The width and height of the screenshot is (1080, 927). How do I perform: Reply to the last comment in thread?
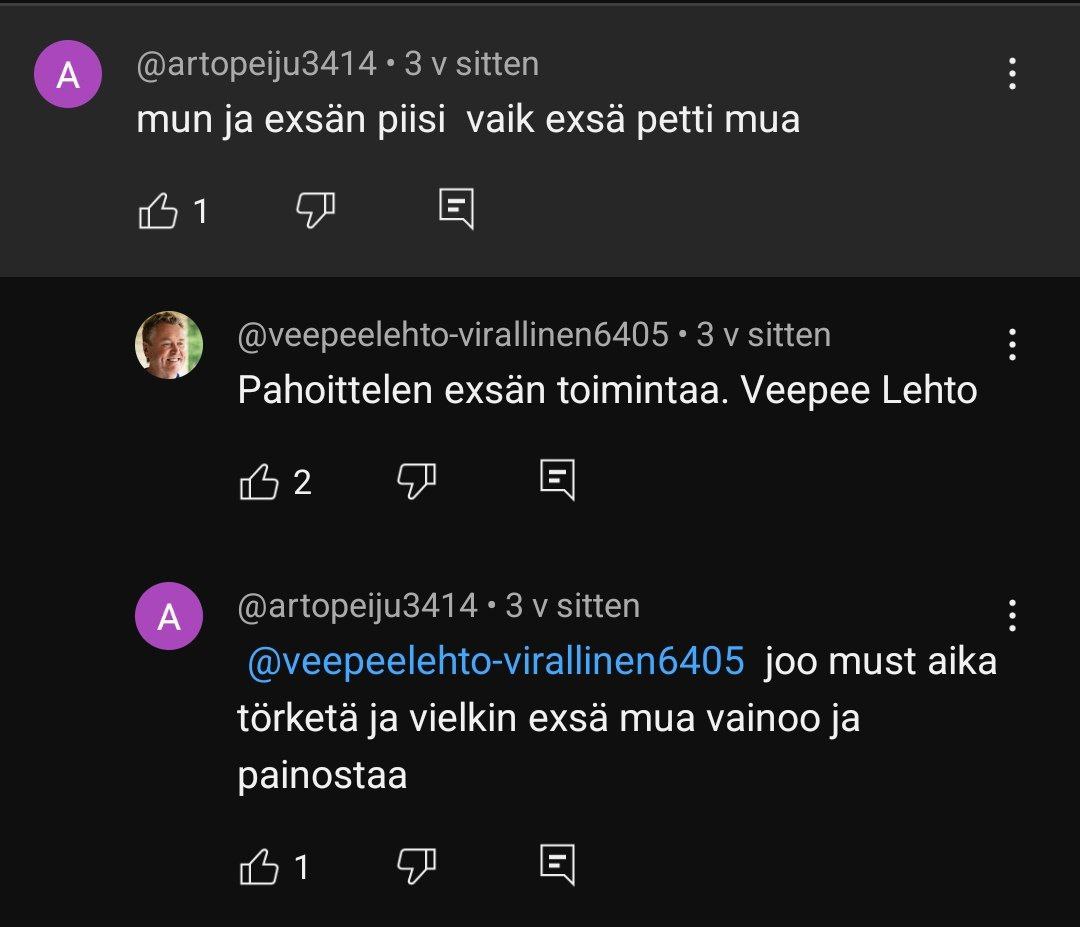pyautogui.click(x=557, y=864)
